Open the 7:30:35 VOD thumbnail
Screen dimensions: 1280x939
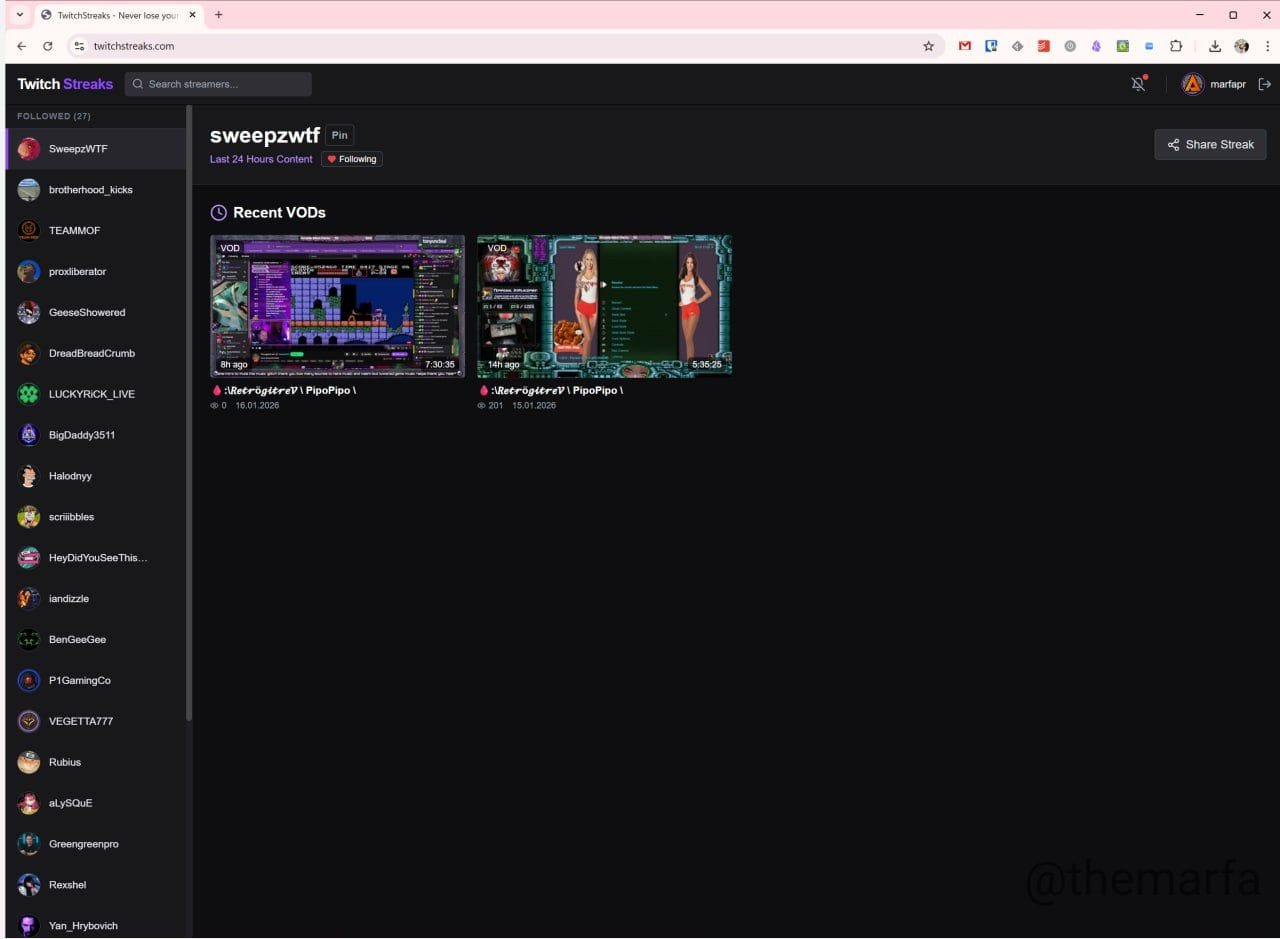click(337, 306)
